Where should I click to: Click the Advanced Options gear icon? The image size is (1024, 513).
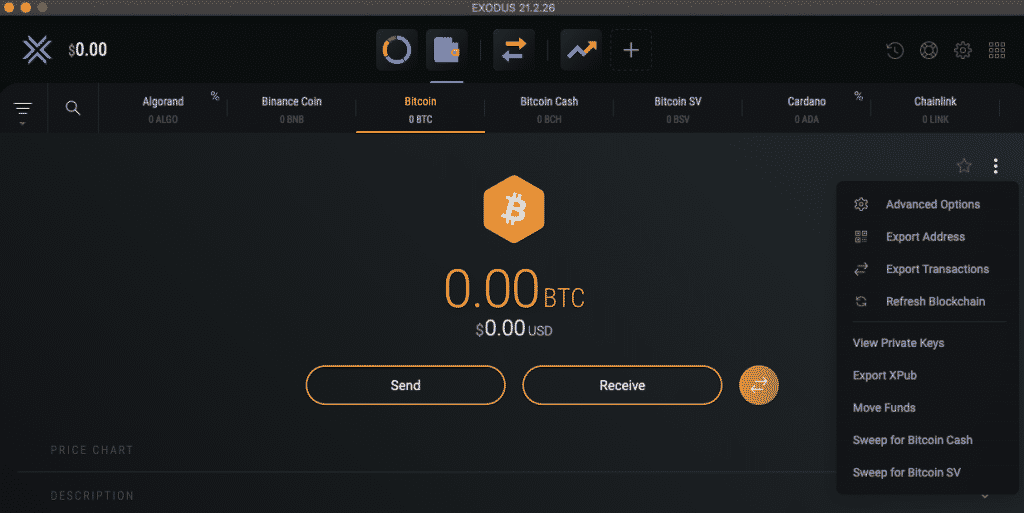(x=861, y=204)
